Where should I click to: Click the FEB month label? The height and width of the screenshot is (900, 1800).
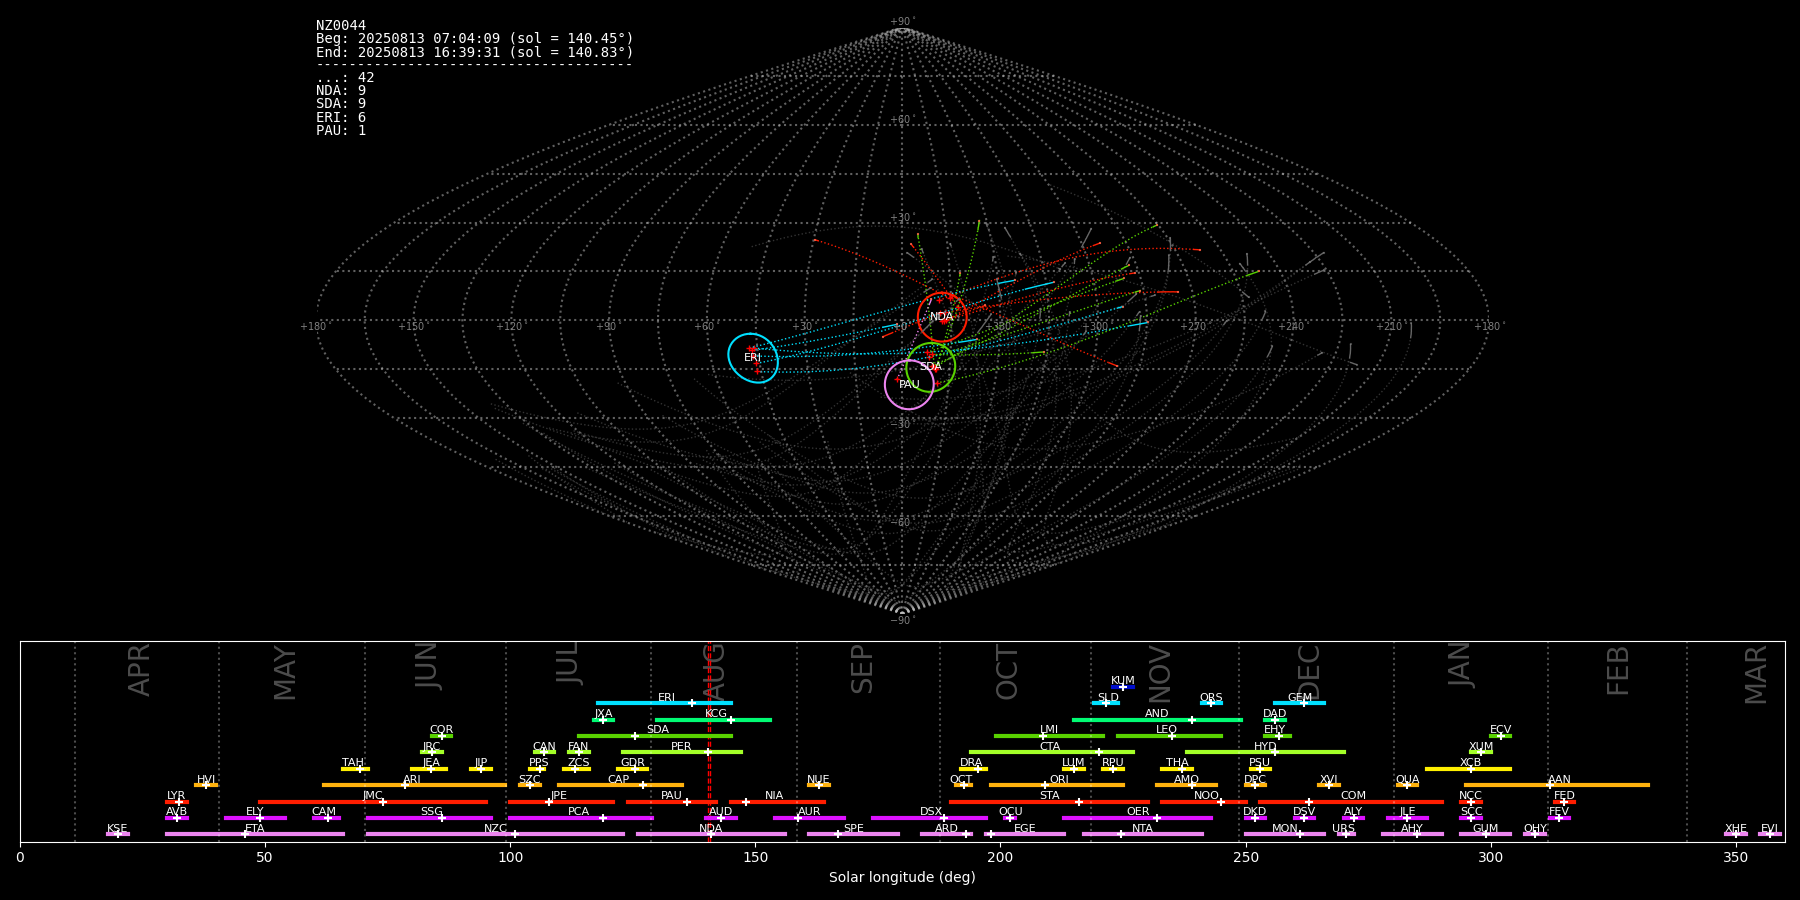tap(1618, 670)
